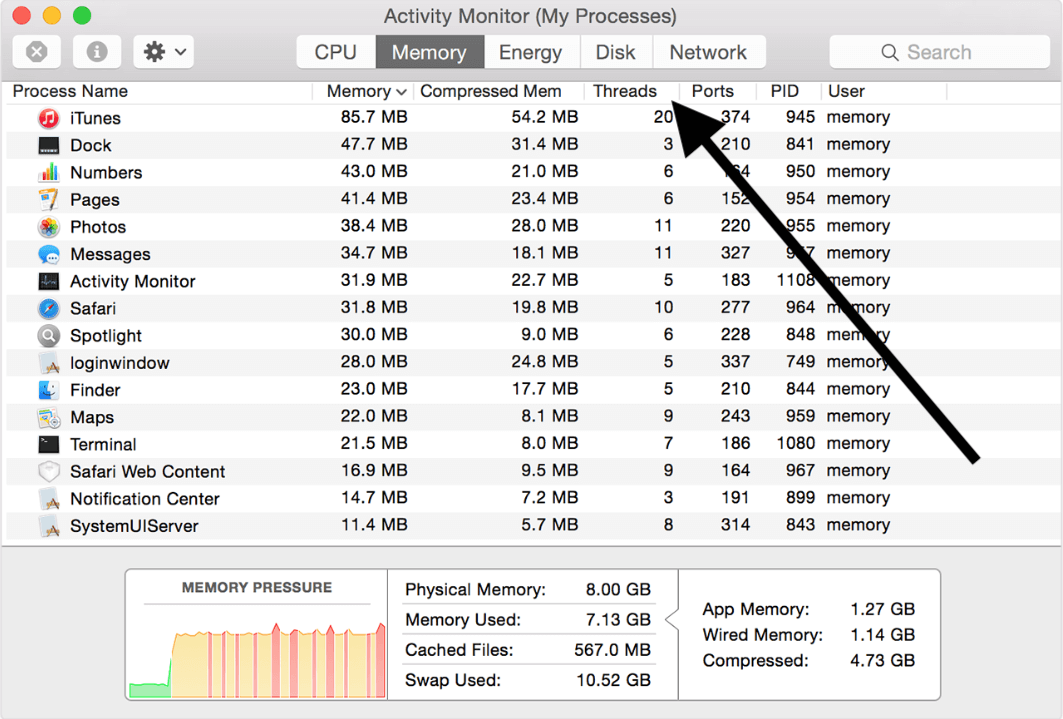Open the gear action menu

pos(163,51)
